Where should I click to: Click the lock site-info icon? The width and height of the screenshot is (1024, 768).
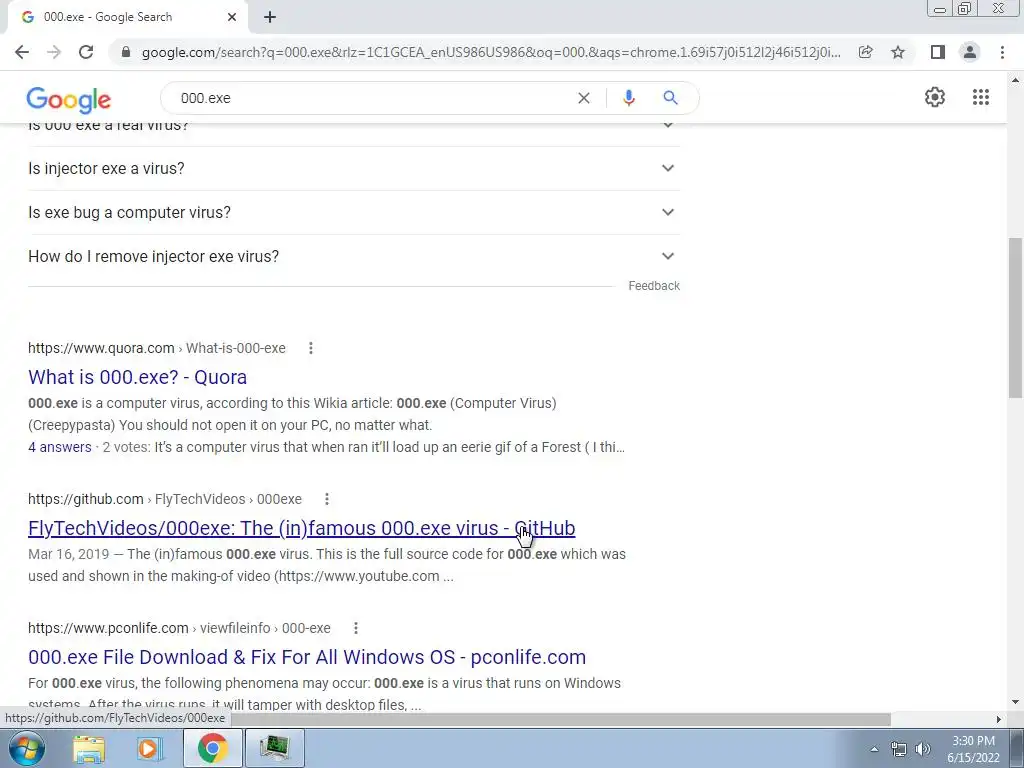point(126,52)
